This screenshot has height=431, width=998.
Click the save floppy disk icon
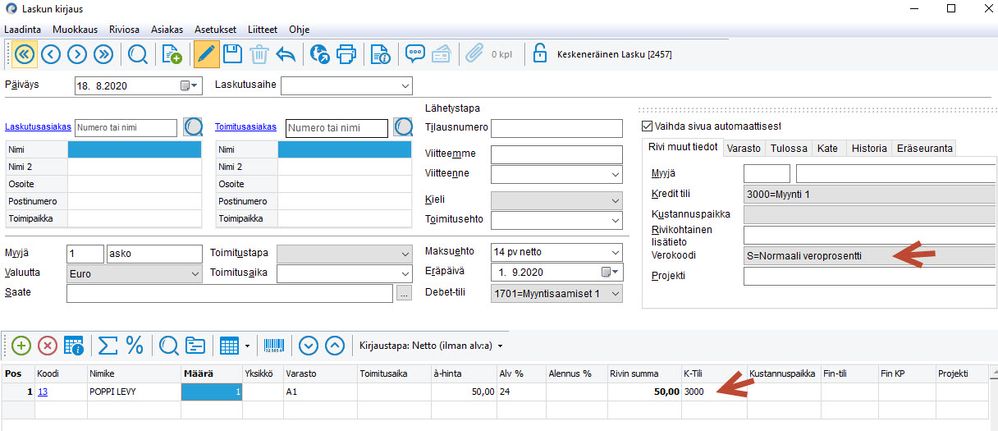click(x=232, y=55)
